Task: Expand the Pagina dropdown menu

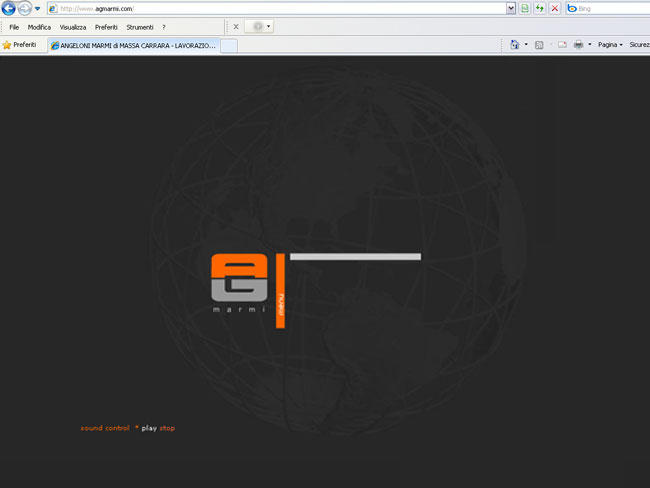Action: (x=610, y=45)
